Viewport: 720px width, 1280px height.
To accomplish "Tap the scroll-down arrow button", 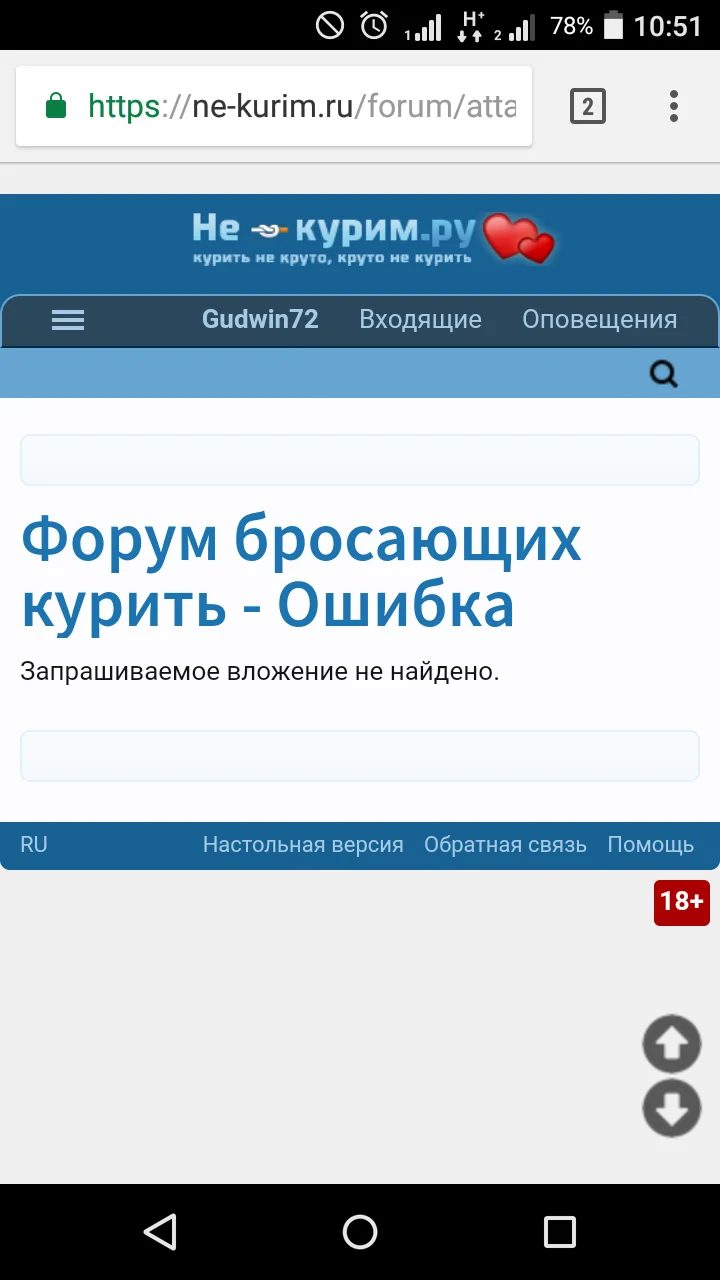I will pos(671,1108).
